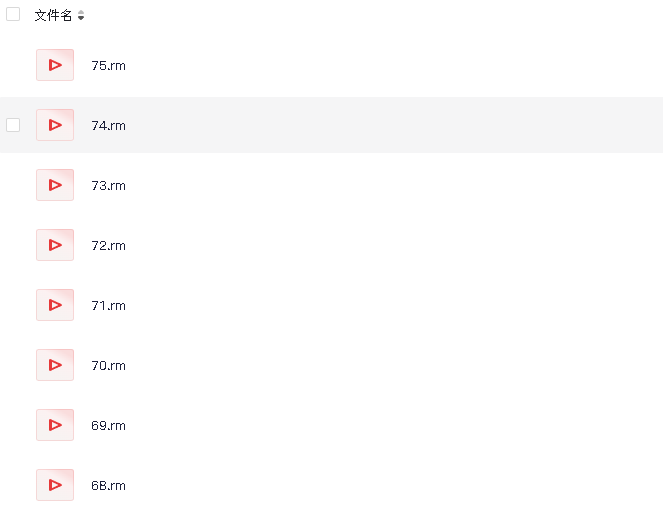The width and height of the screenshot is (663, 523).
Task: Click the video icon for 72.rm
Action: [55, 245]
